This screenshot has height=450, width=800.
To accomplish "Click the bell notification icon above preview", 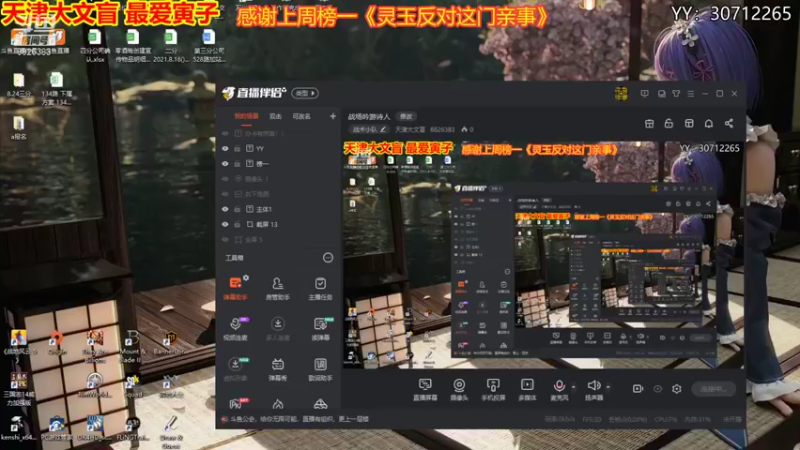I will coord(709,123).
